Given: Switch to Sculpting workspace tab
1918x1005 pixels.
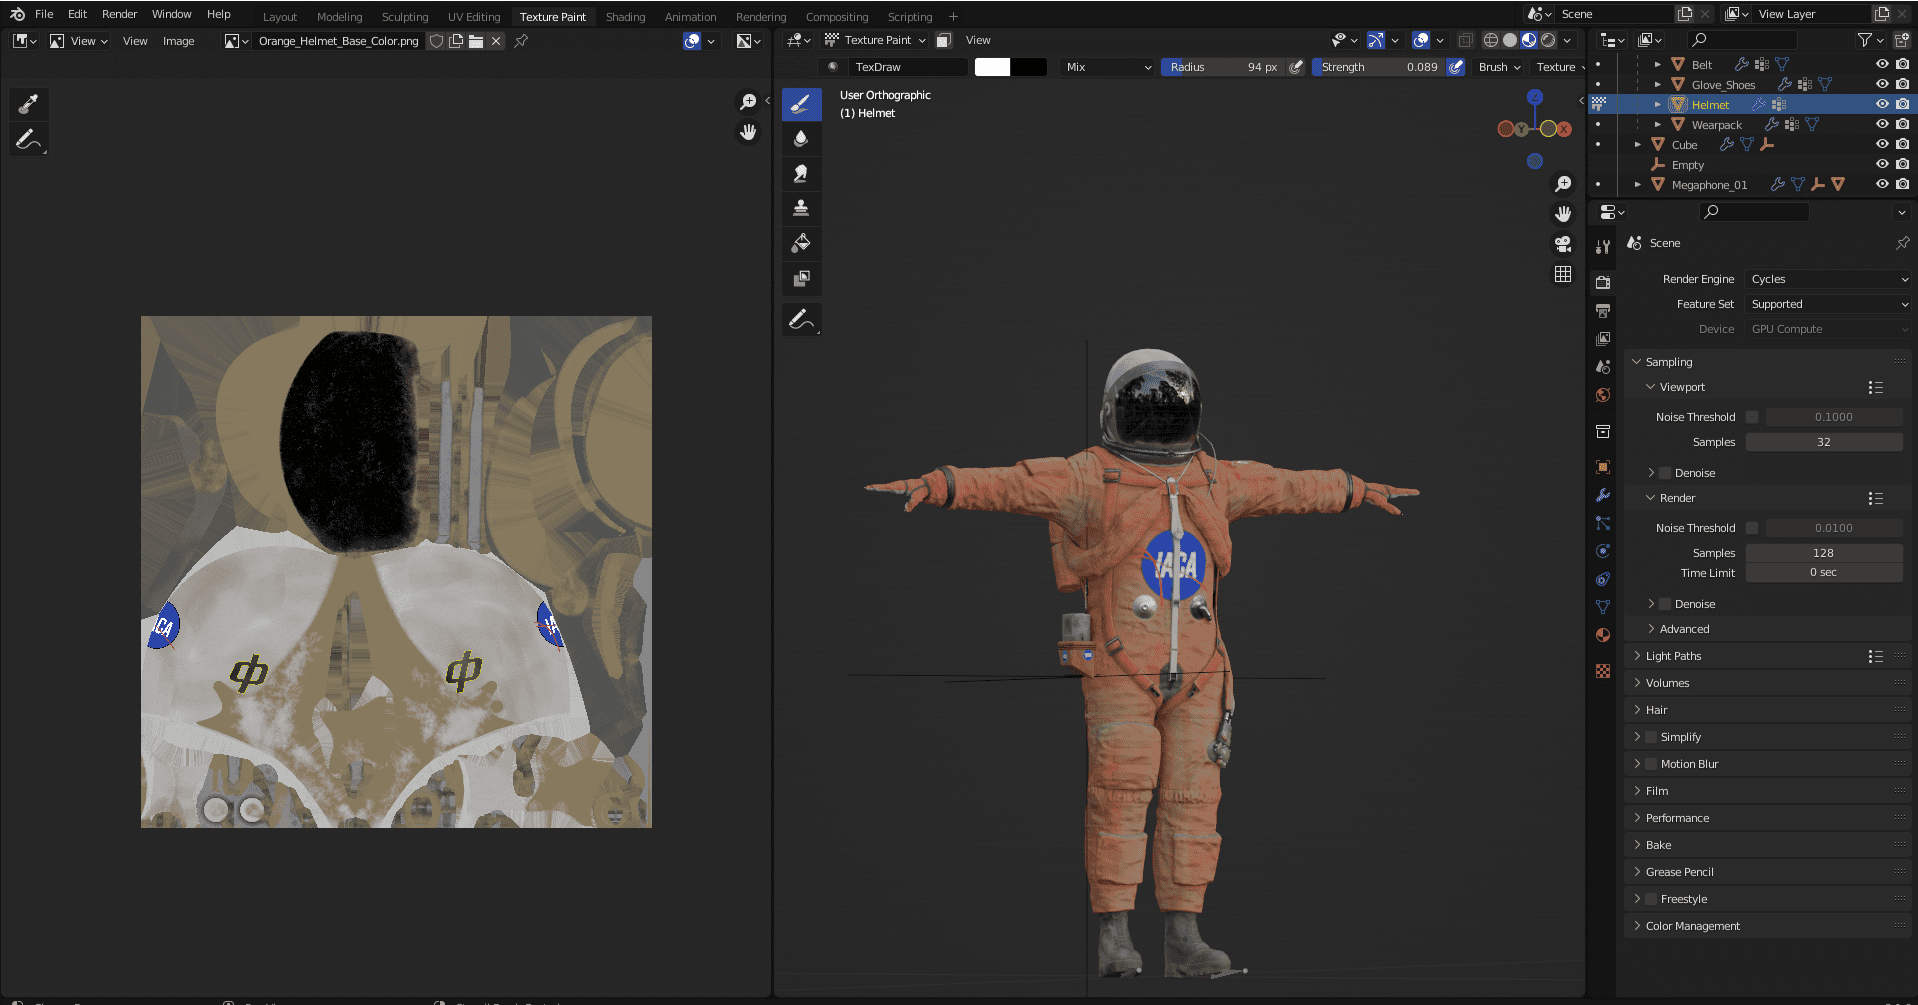Looking at the screenshot, I should pyautogui.click(x=405, y=17).
